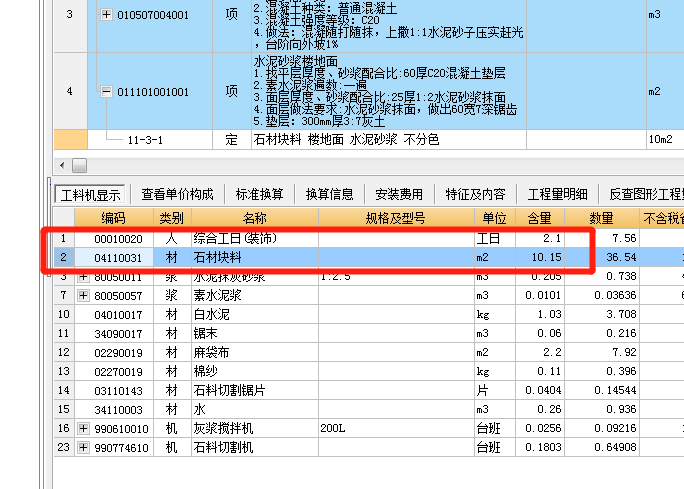
Task: Click row number 10 header
Action: (x=64, y=314)
